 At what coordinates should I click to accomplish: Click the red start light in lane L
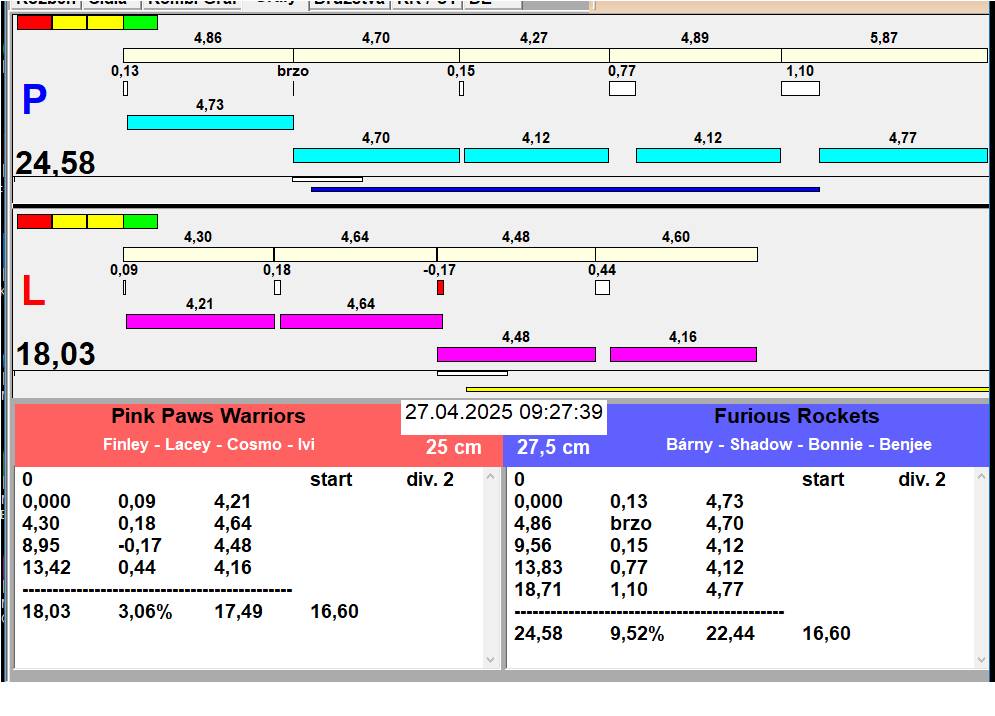point(34,221)
